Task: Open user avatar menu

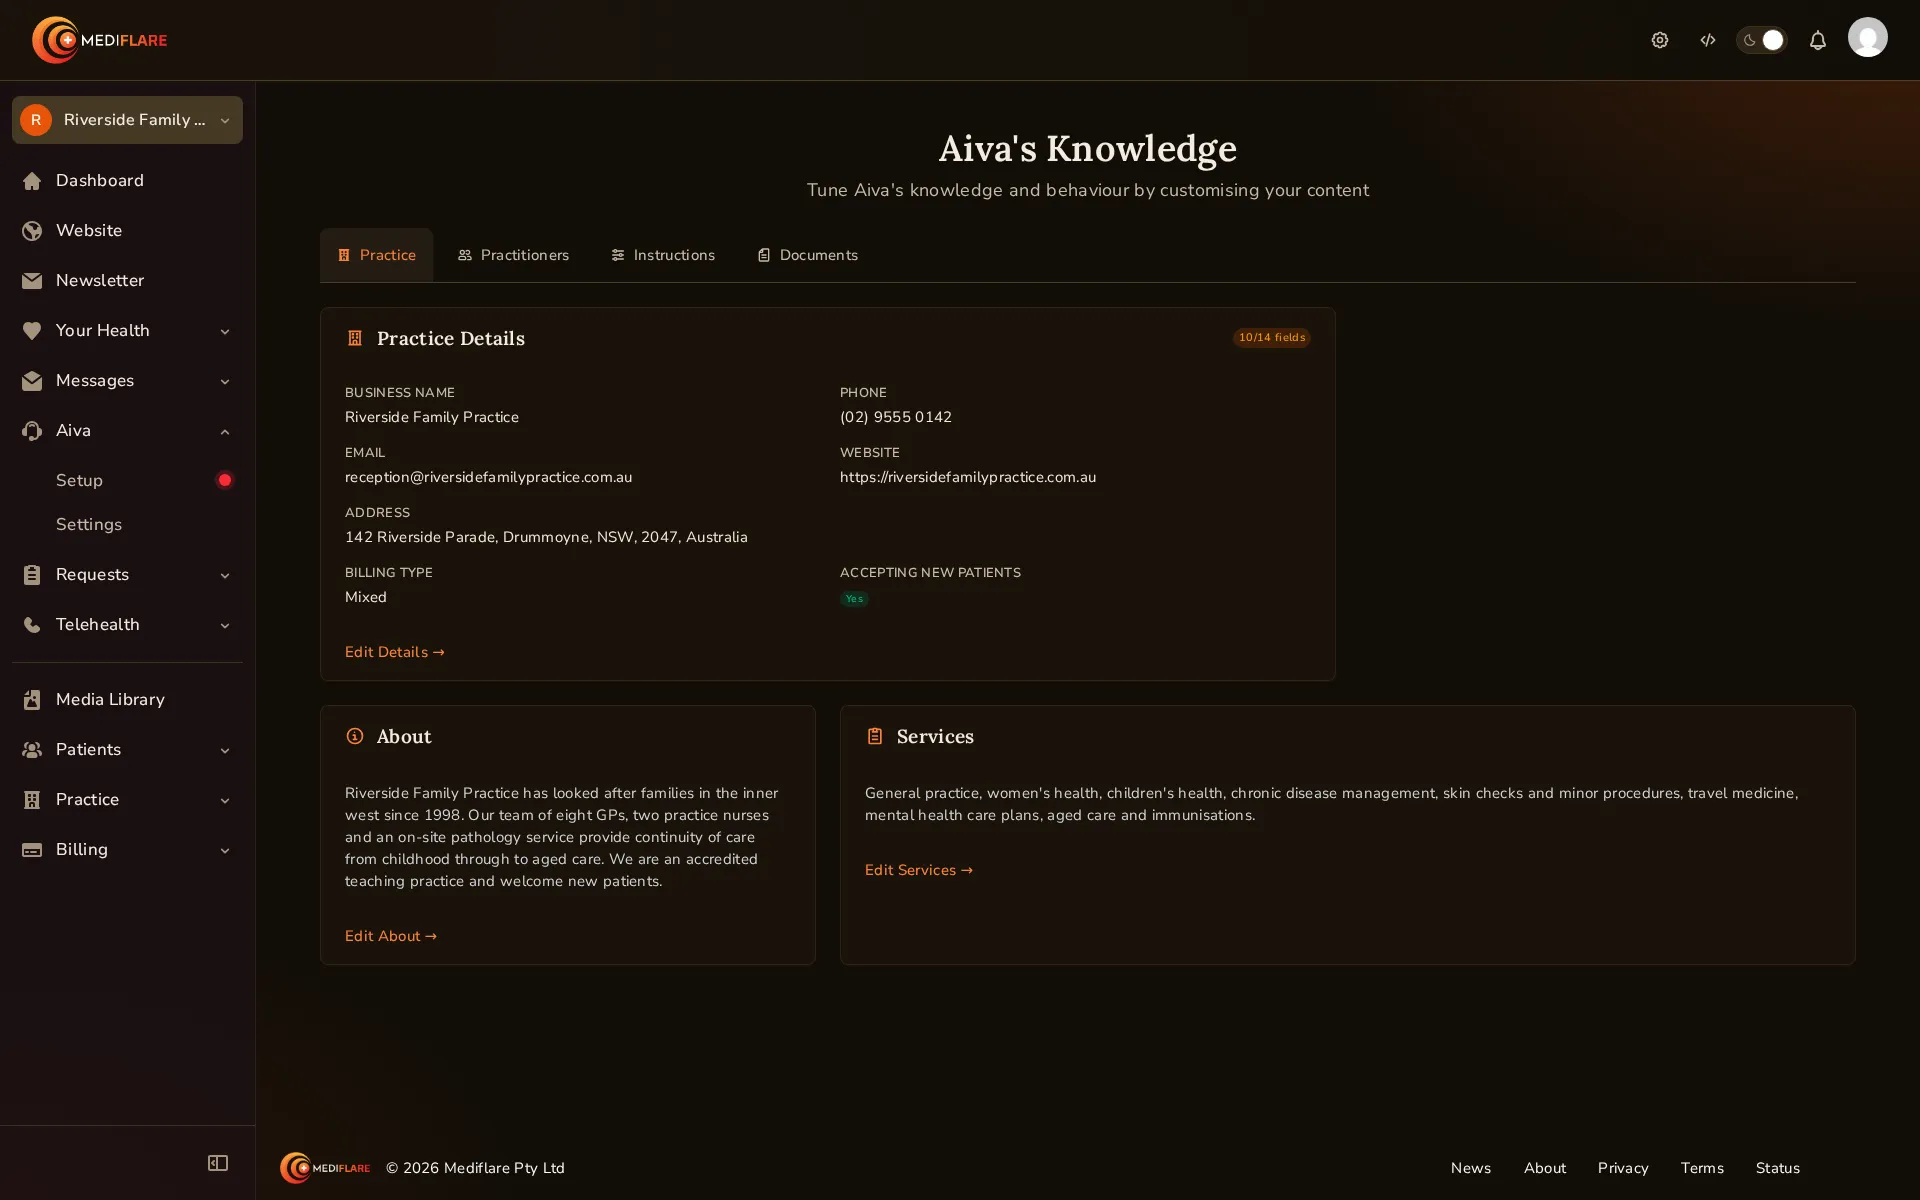Action: tap(1867, 38)
